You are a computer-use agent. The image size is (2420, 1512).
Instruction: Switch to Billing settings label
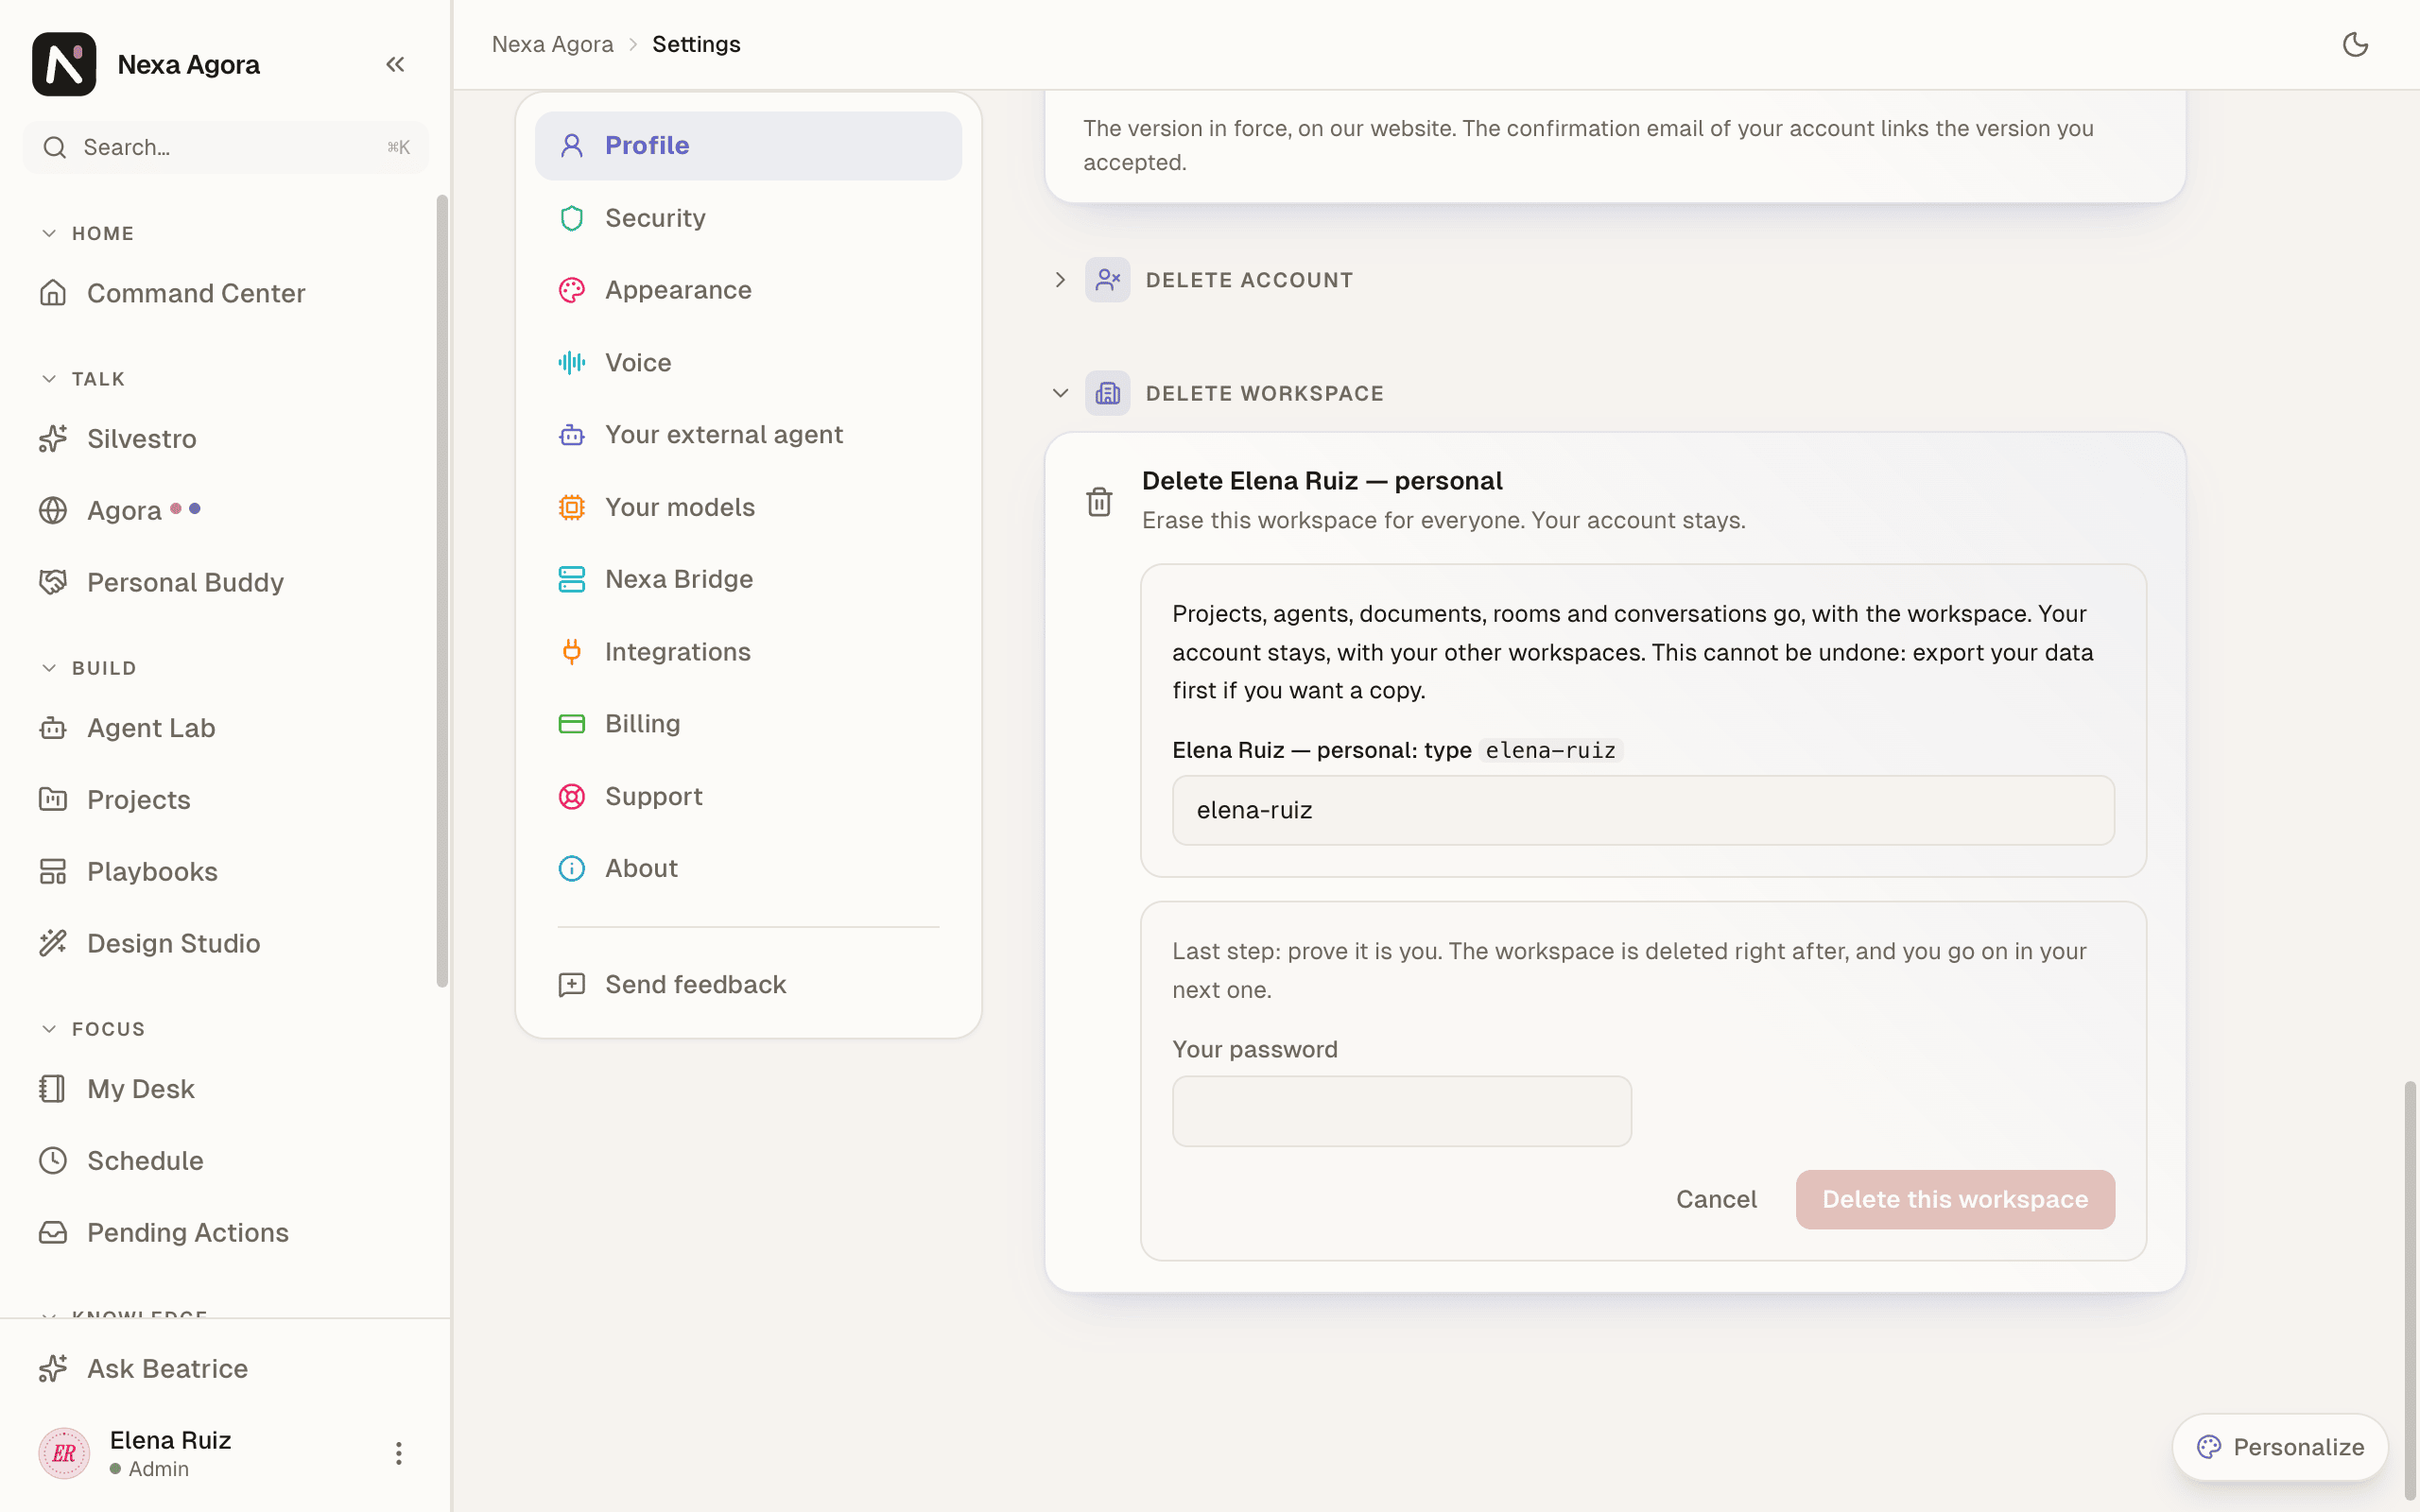[x=642, y=724]
